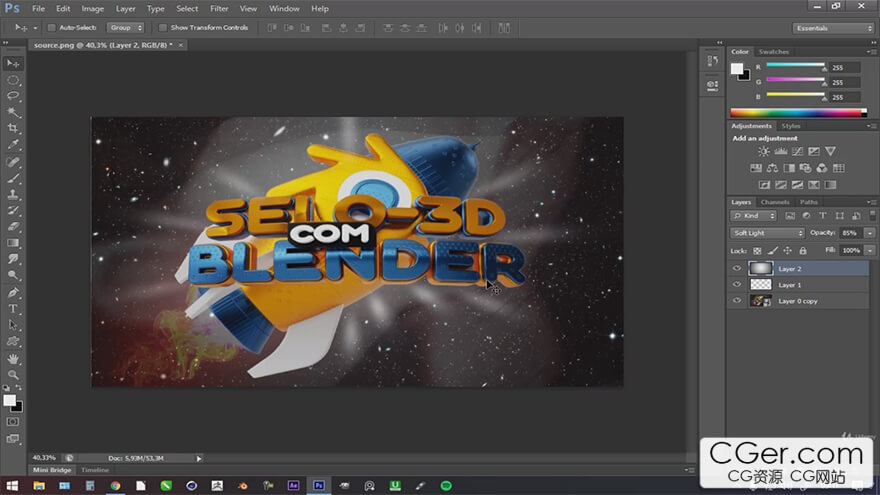Image resolution: width=880 pixels, height=495 pixels.
Task: Open the Filter menu
Action: tap(219, 8)
